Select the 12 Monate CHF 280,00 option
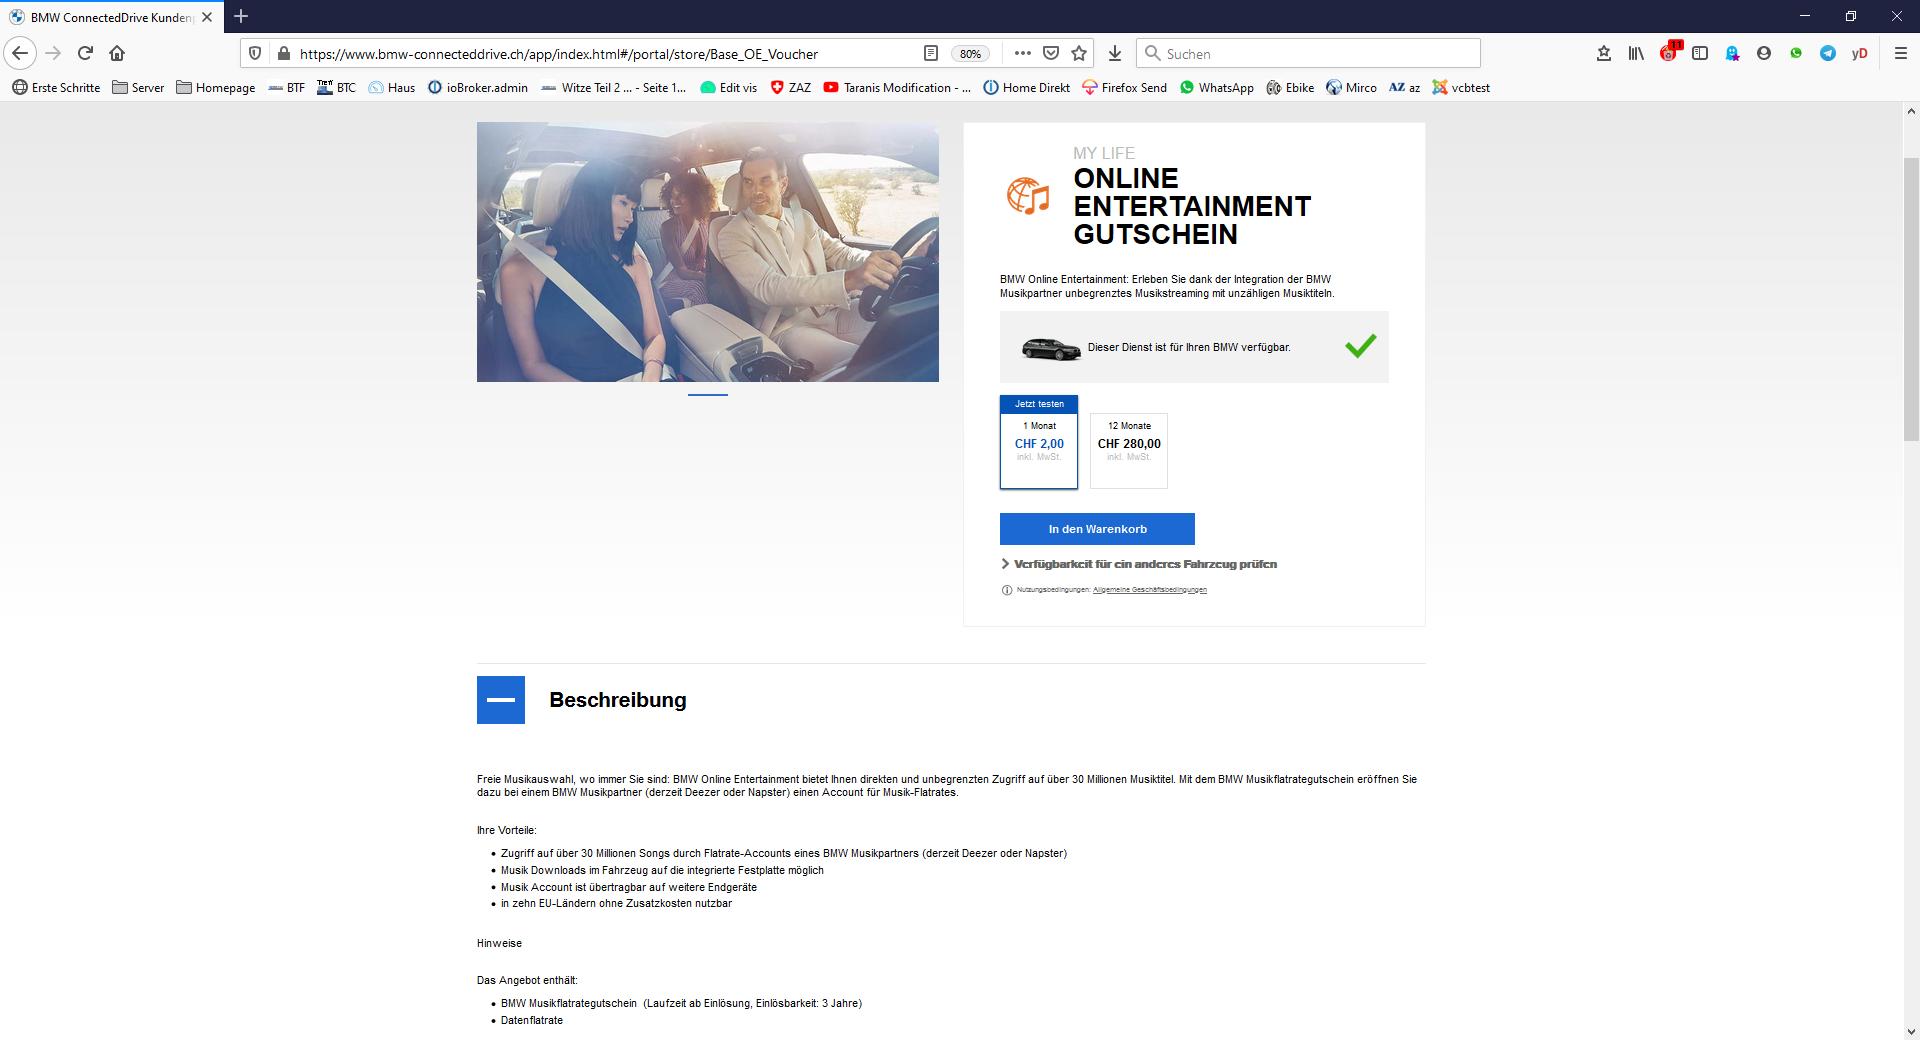This screenshot has width=1920, height=1040. coord(1129,451)
